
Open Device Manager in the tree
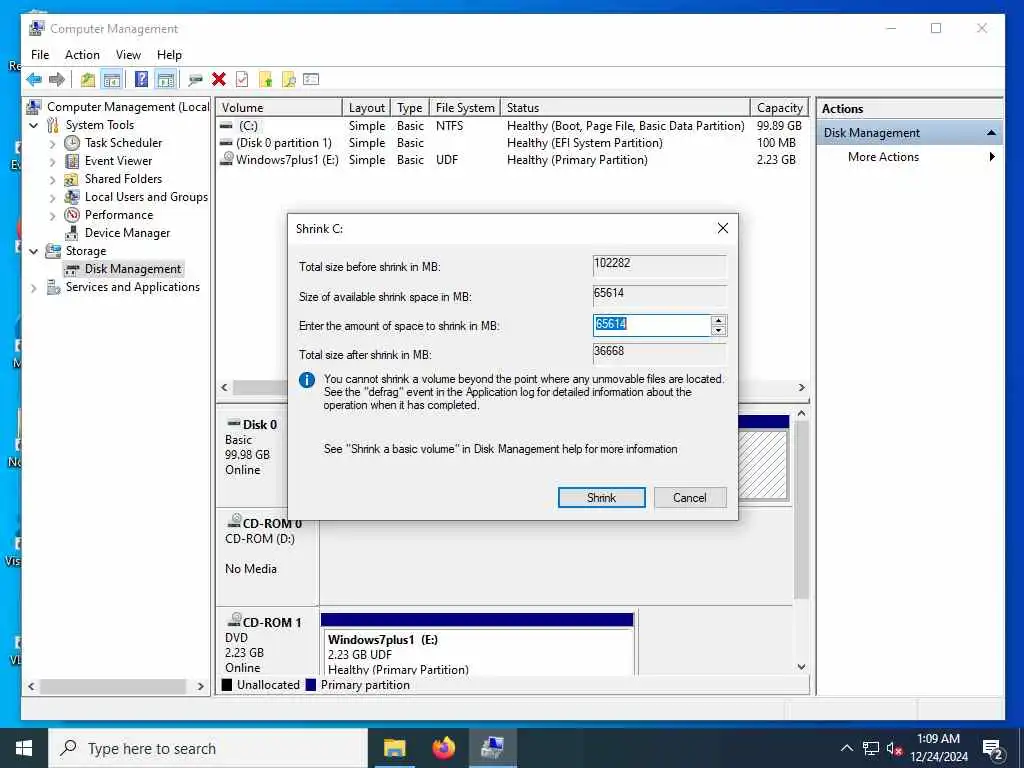pos(127,232)
